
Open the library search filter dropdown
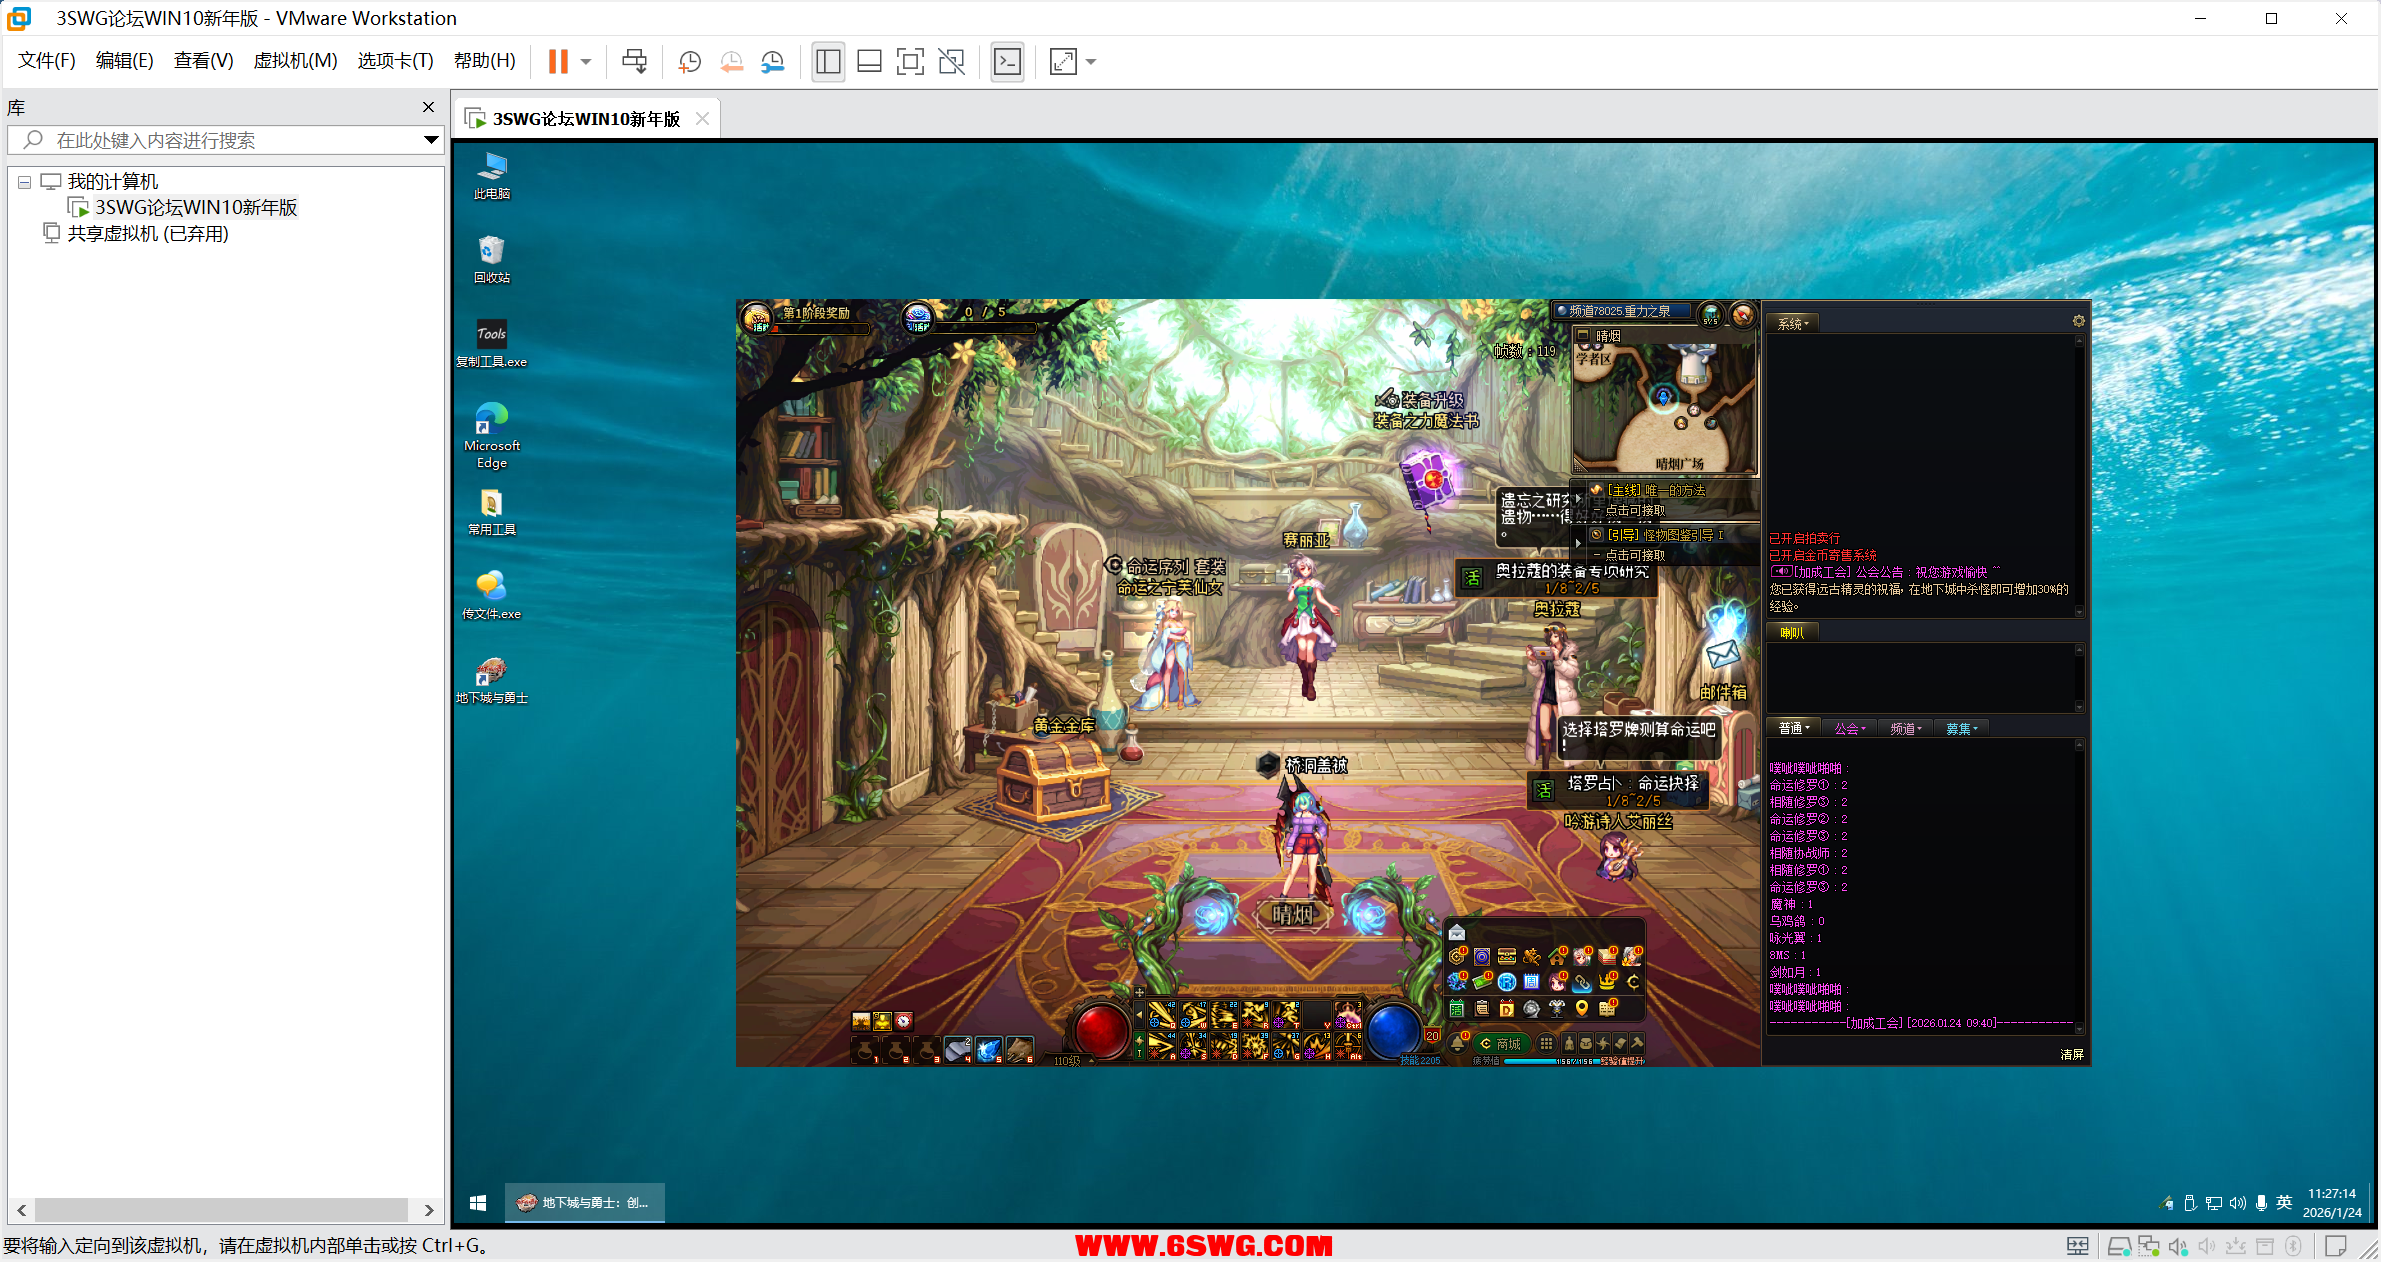pyautogui.click(x=431, y=140)
